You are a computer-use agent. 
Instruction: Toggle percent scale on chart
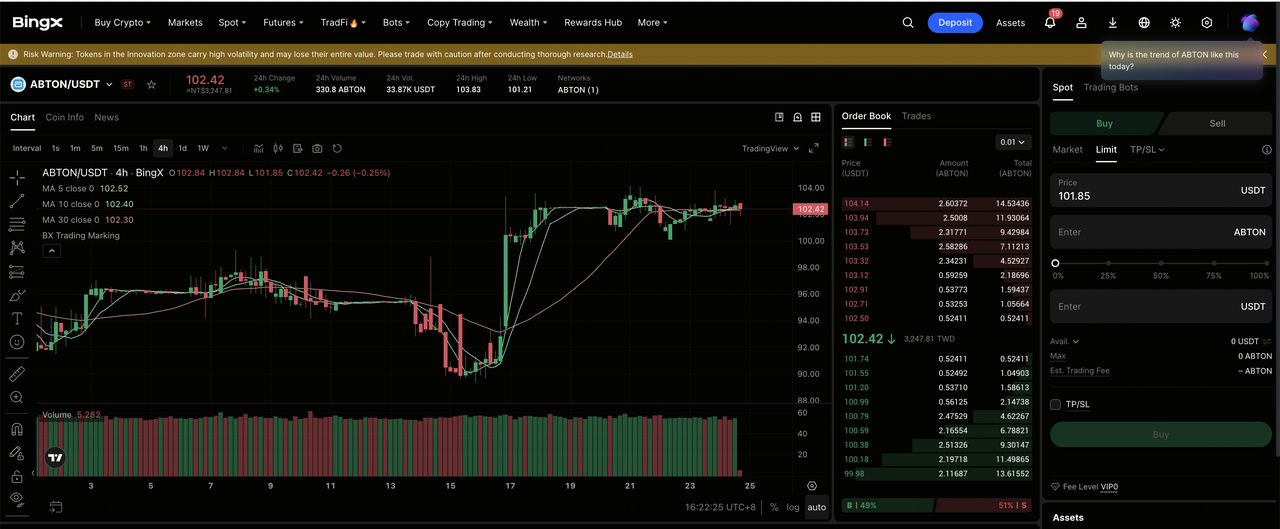(774, 507)
